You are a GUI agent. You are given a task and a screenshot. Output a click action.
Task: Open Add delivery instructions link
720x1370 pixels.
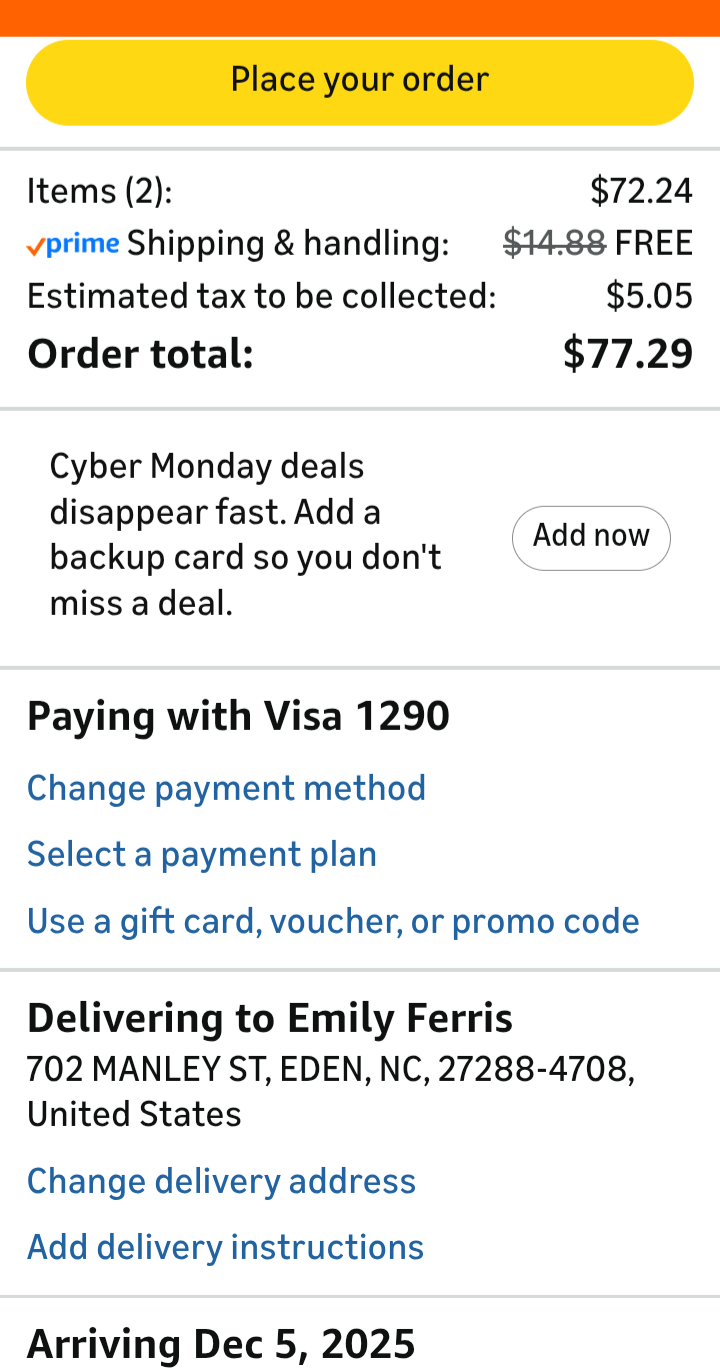click(225, 1247)
